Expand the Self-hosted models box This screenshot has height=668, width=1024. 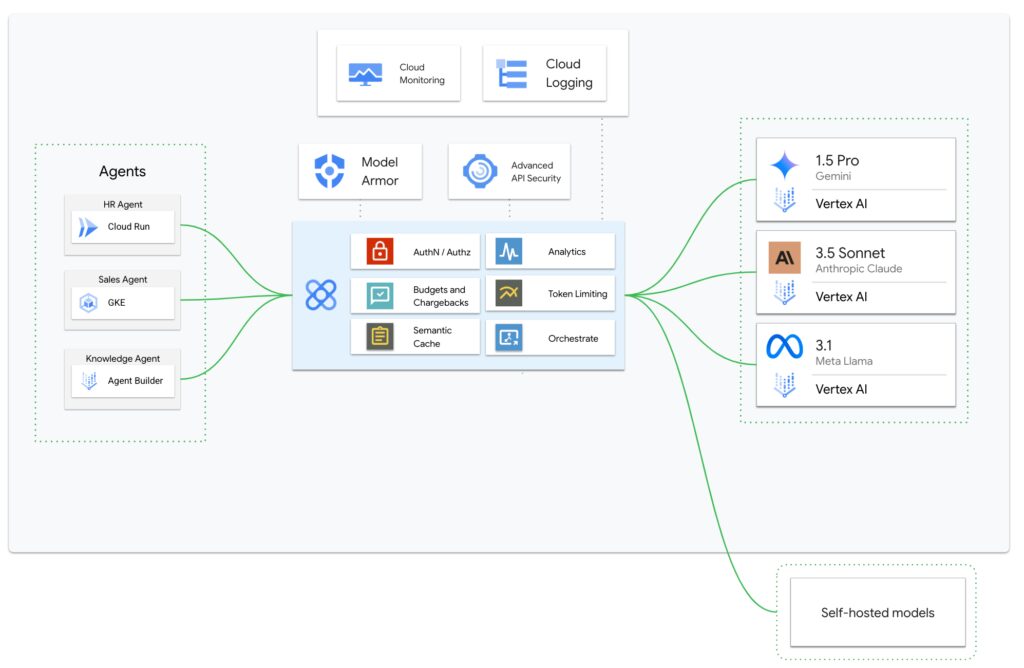point(876,611)
